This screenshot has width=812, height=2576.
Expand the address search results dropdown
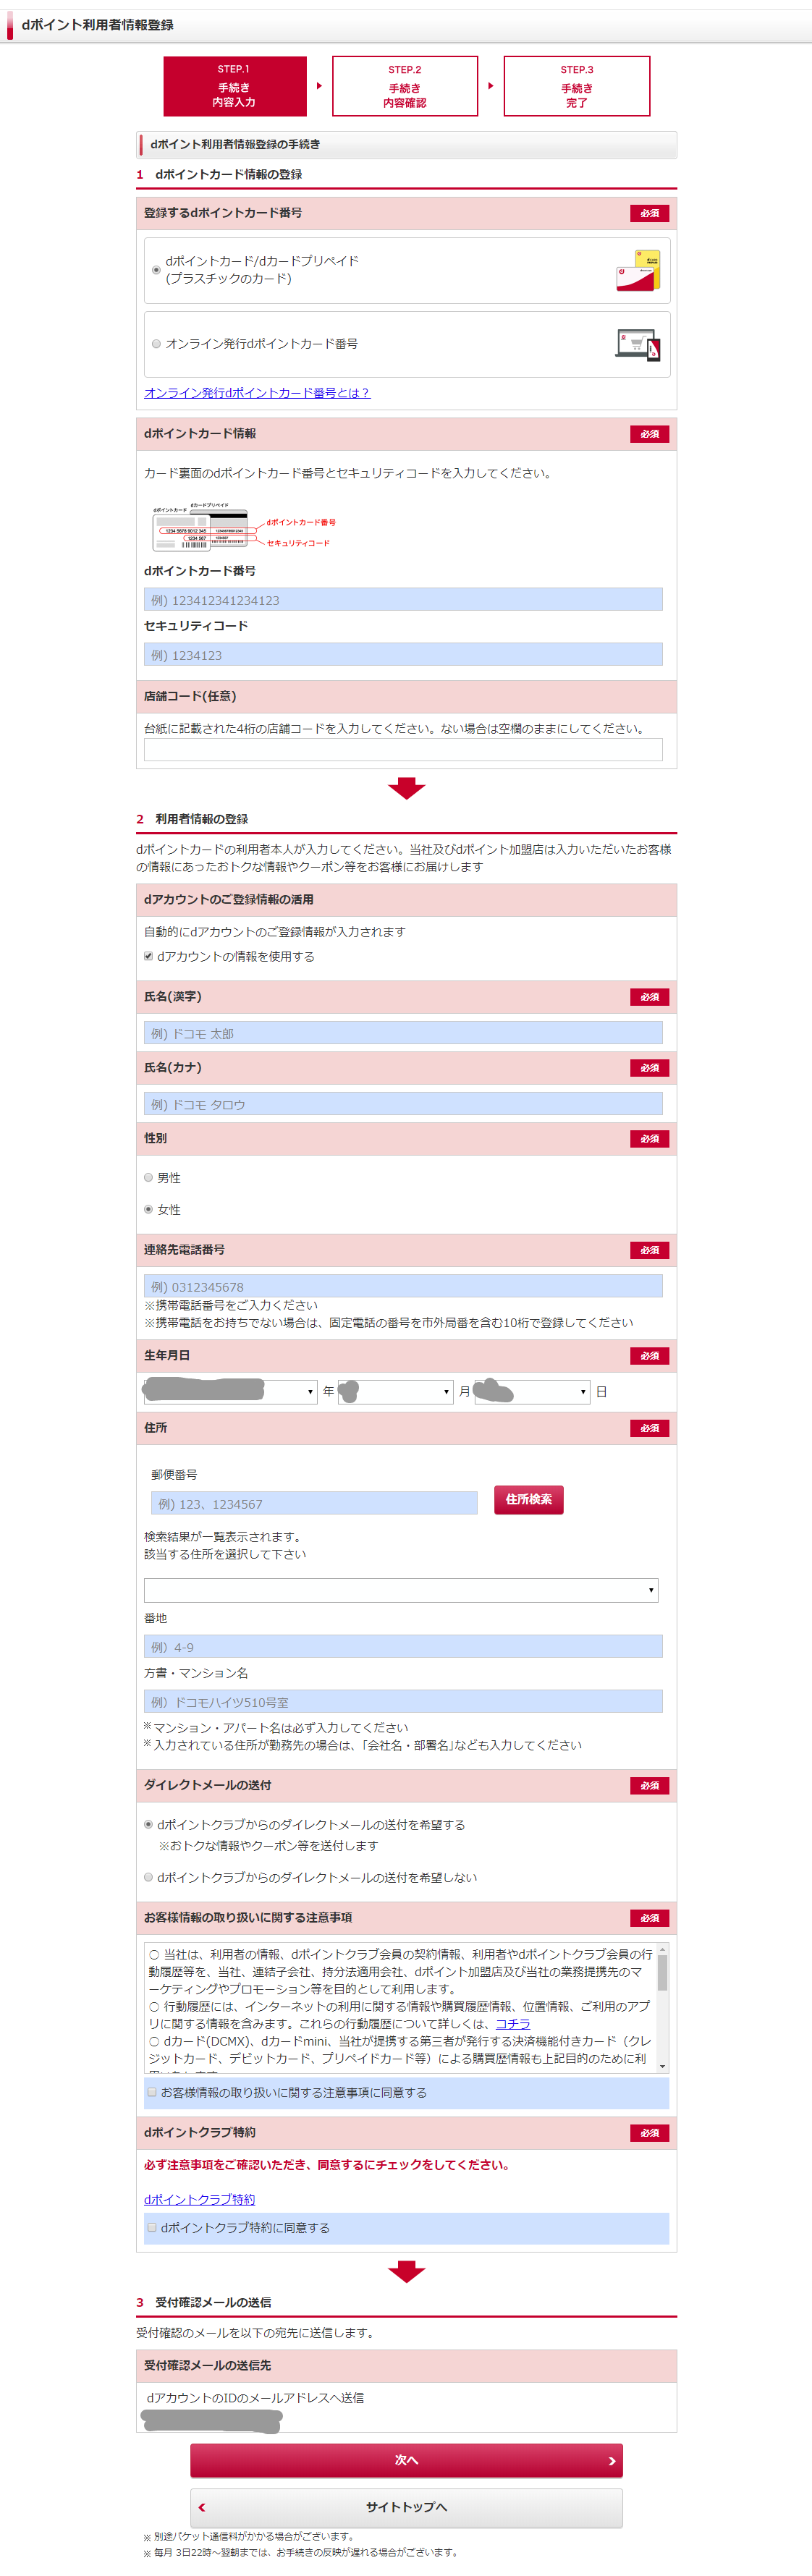pyautogui.click(x=401, y=1589)
